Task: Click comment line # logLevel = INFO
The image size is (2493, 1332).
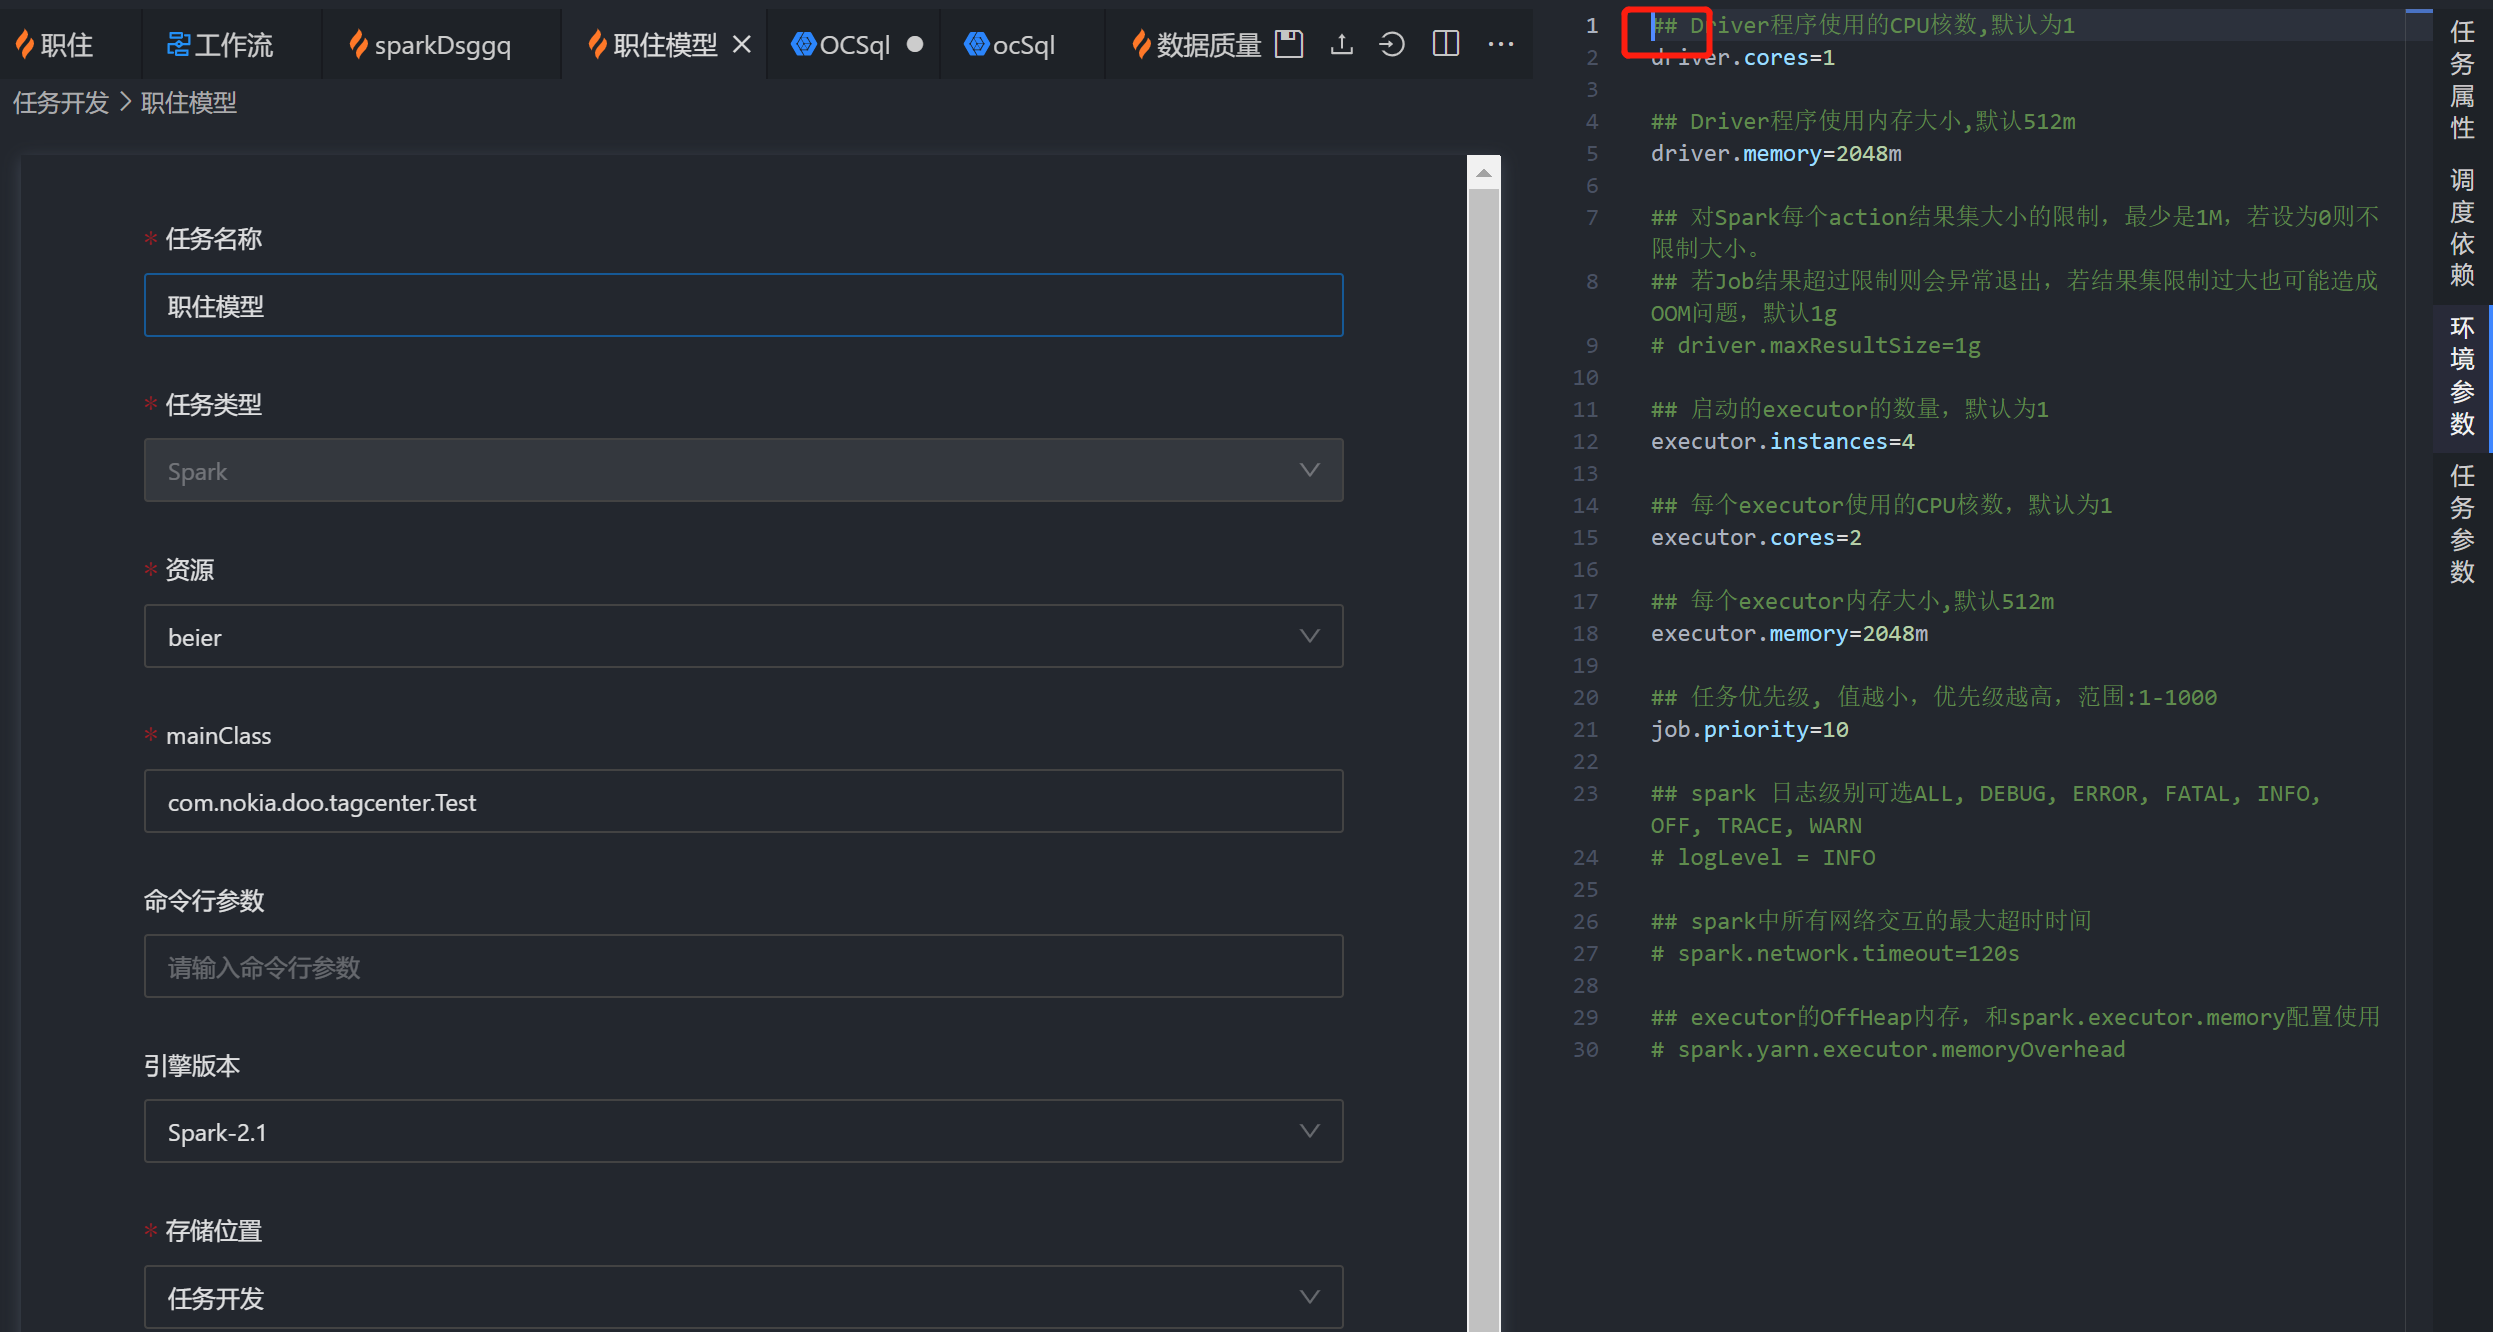Action: coord(1763,857)
